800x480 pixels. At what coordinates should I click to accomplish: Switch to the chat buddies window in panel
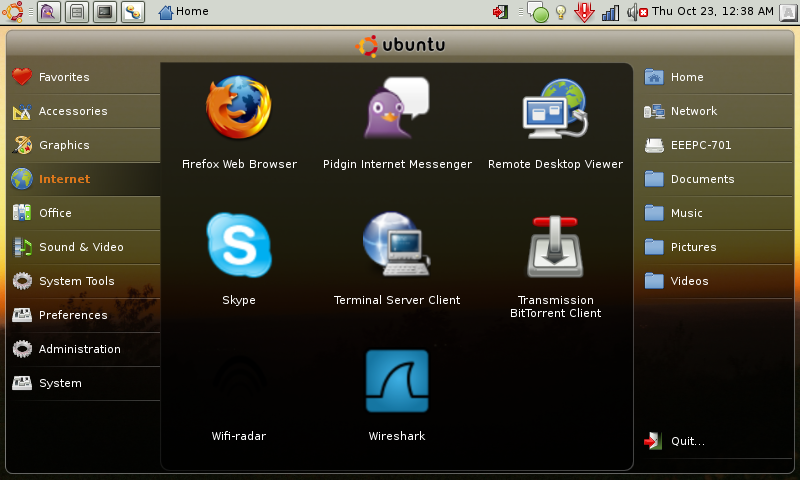tap(133, 12)
